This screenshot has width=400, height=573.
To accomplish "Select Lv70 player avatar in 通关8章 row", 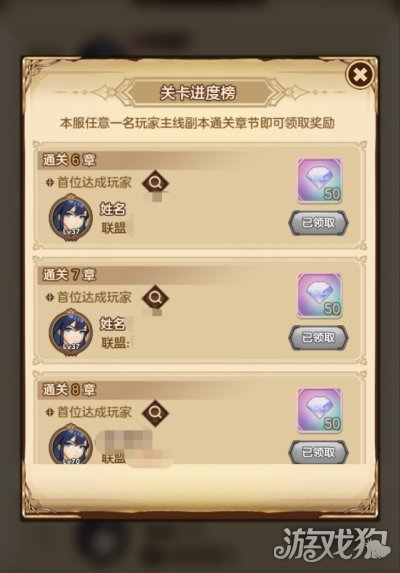I will 71,444.
